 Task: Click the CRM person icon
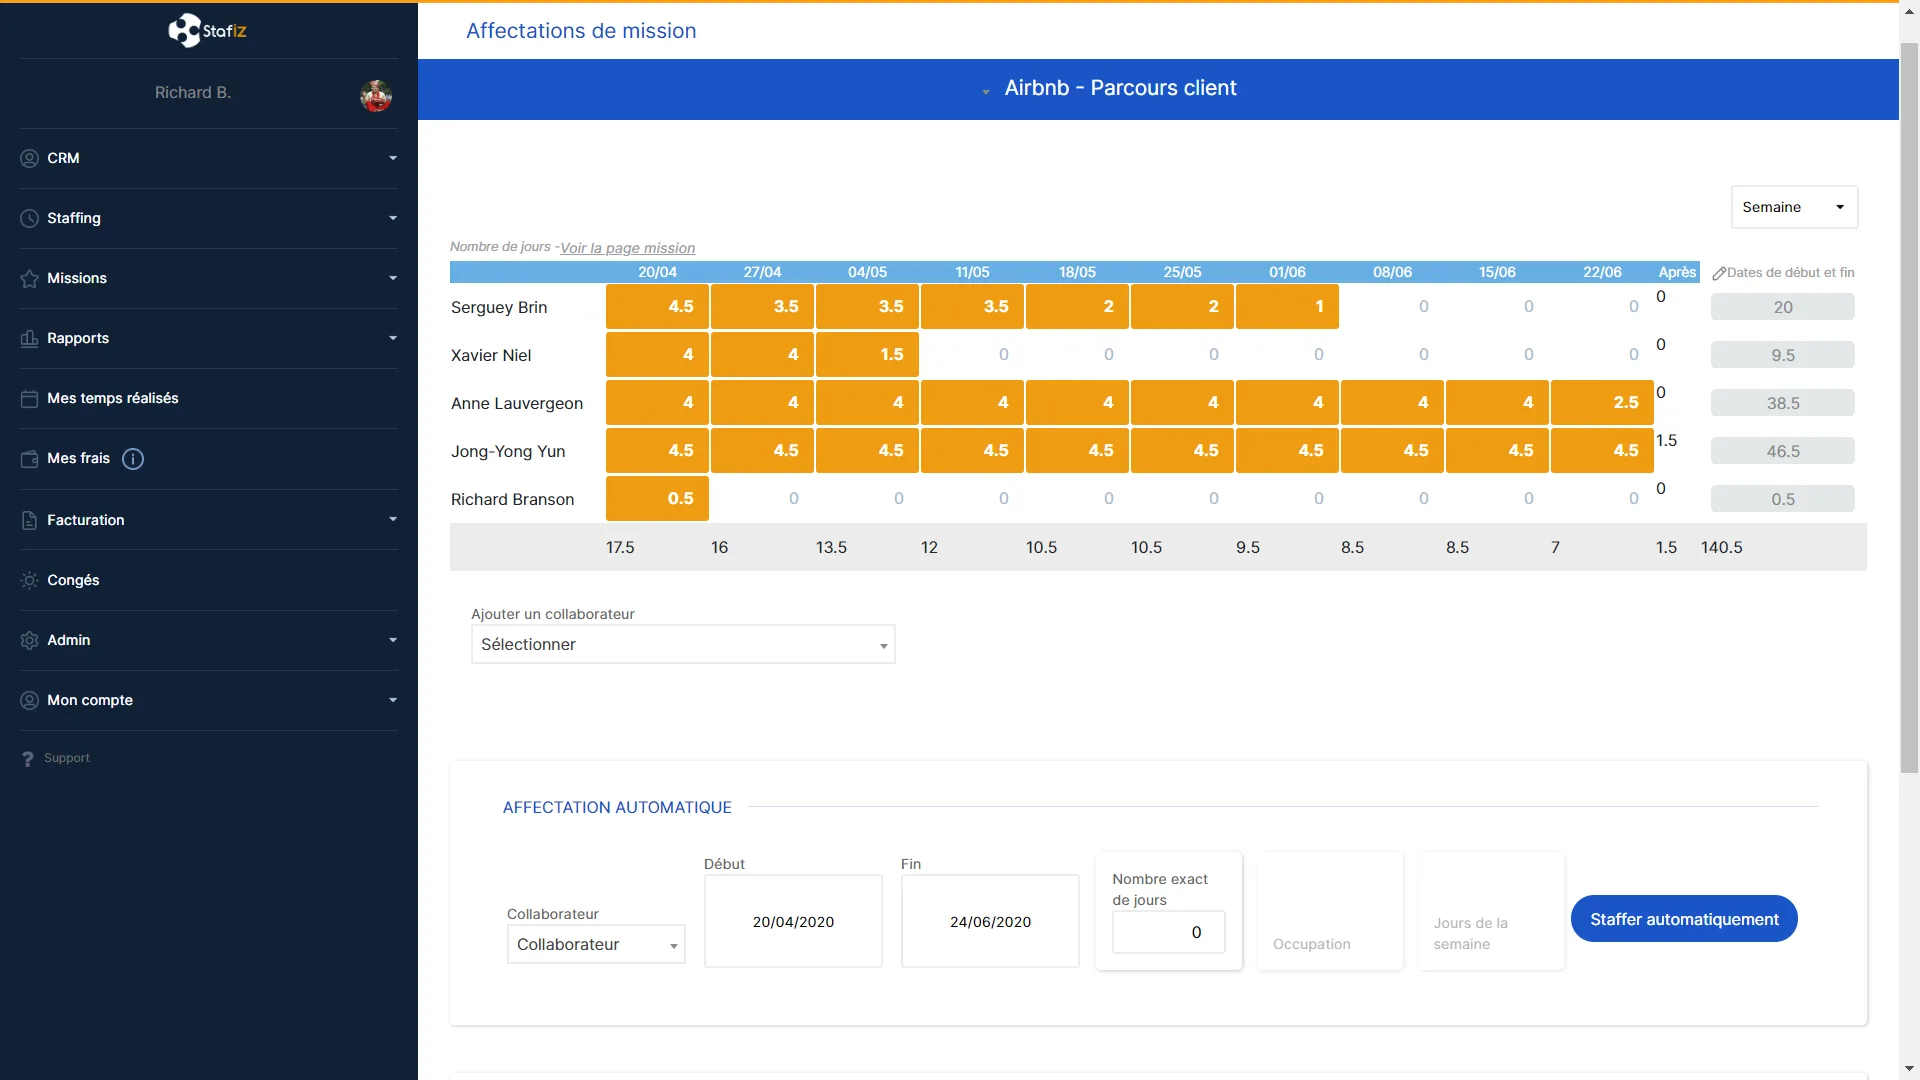[x=29, y=158]
